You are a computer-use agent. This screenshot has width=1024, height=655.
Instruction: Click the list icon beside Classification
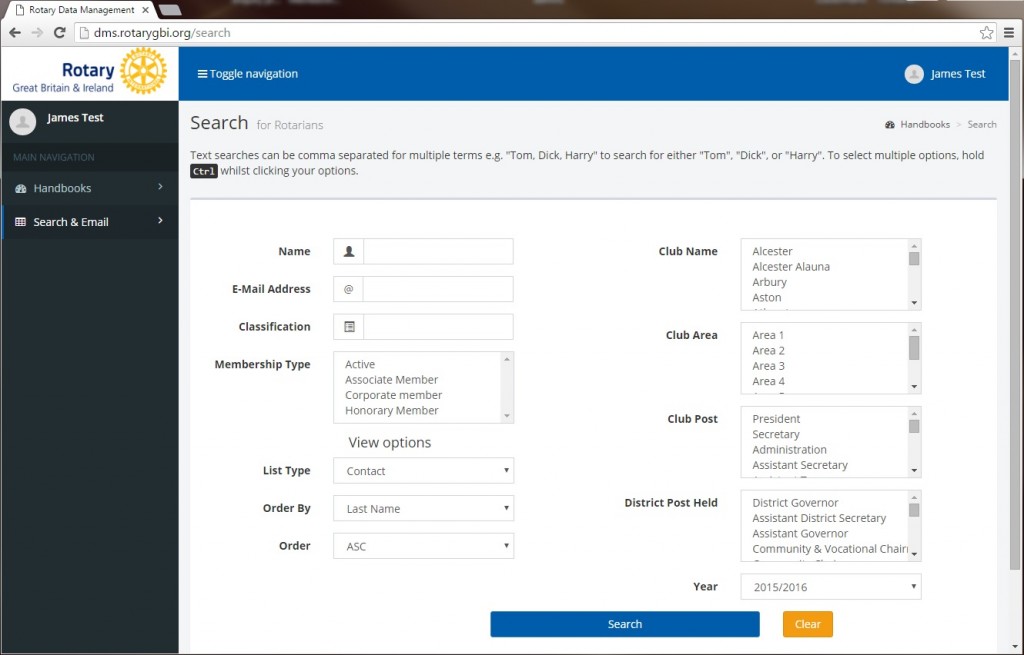[349, 327]
